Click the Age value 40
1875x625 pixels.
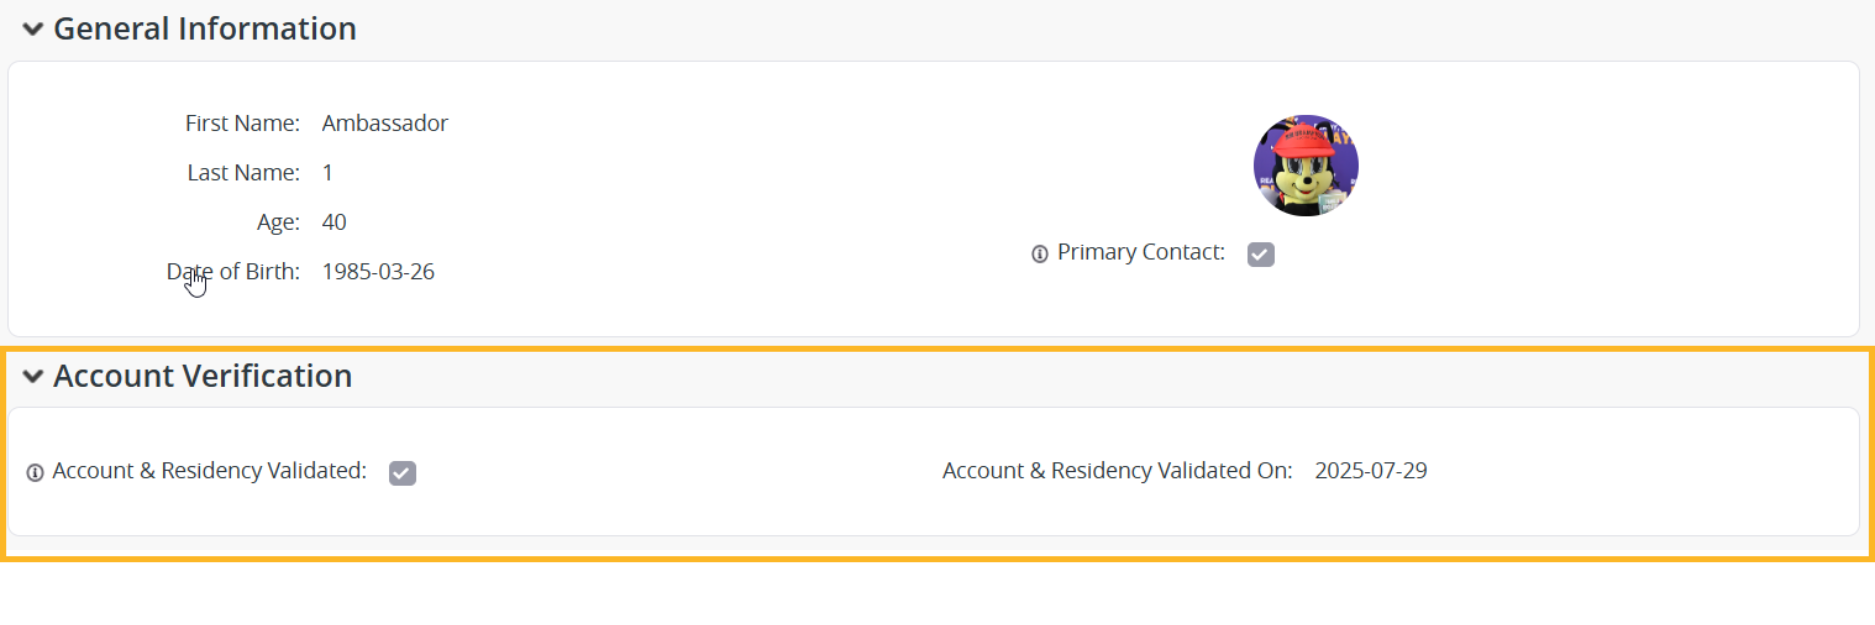334,222
